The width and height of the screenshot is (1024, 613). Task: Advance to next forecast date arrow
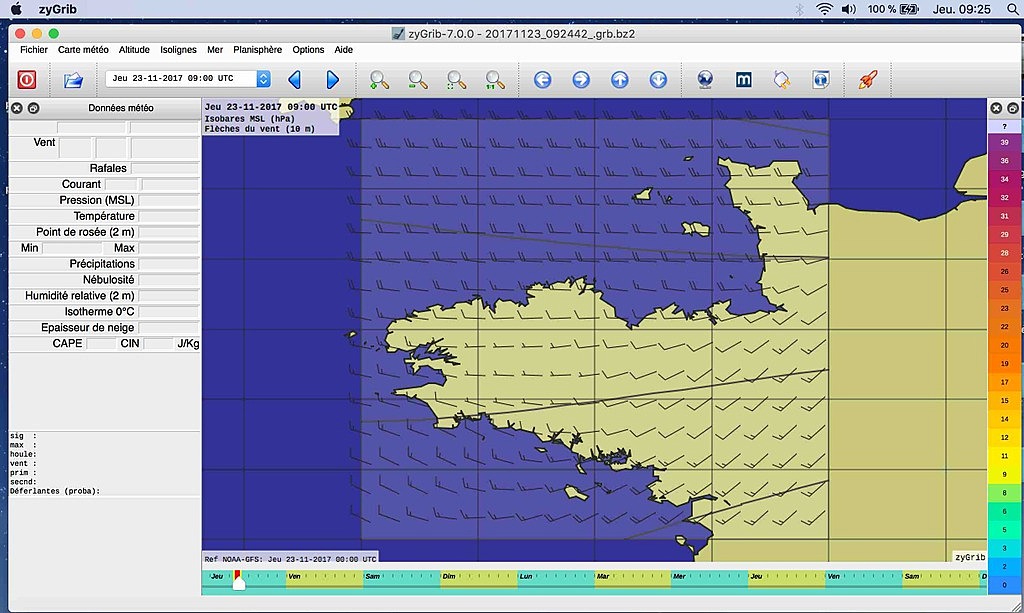tap(332, 80)
